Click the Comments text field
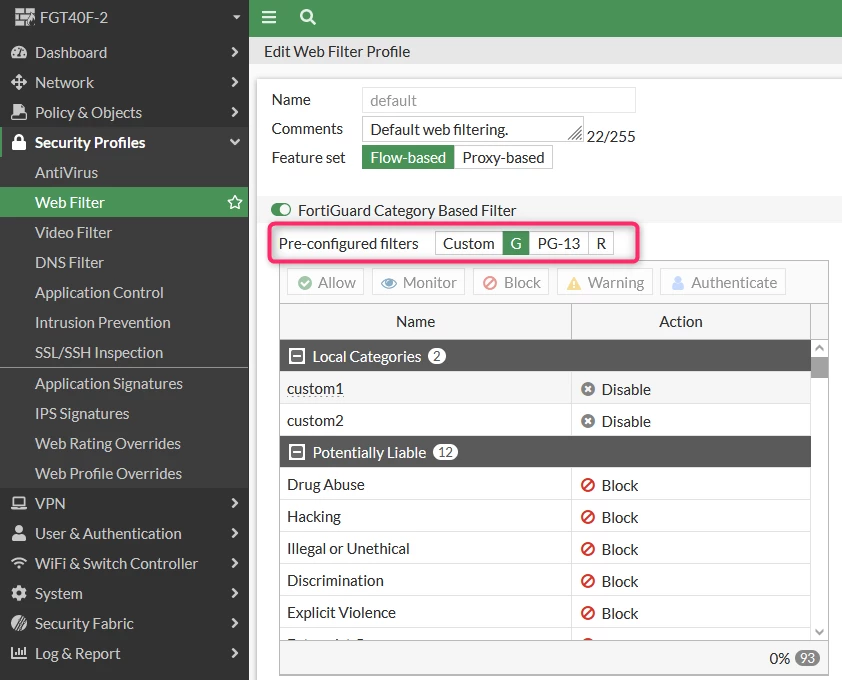Viewport: 842px width, 680px height. click(473, 129)
